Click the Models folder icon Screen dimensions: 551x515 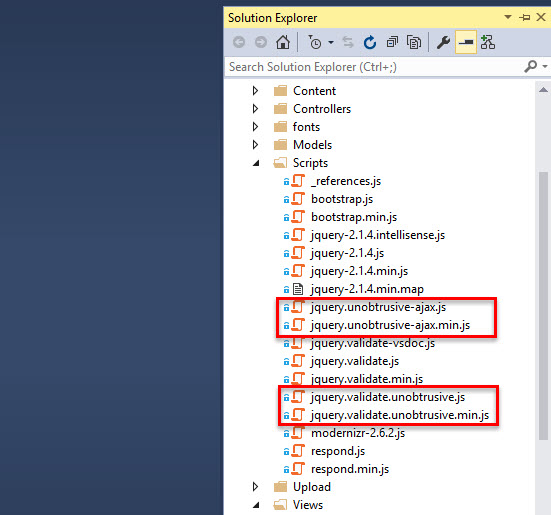point(280,144)
